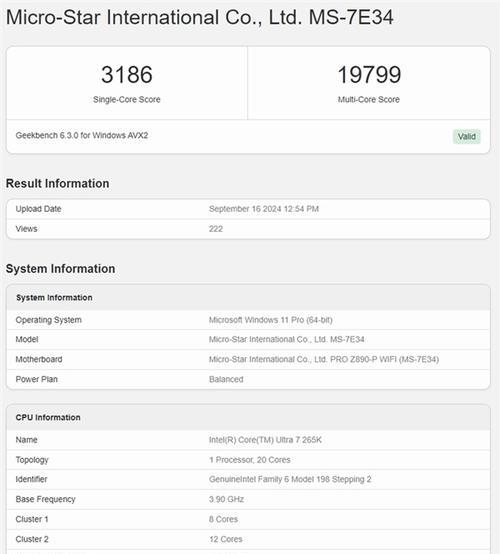The height and width of the screenshot is (554, 500).
Task: Click the green 'Valid' badge
Action: coord(466,136)
